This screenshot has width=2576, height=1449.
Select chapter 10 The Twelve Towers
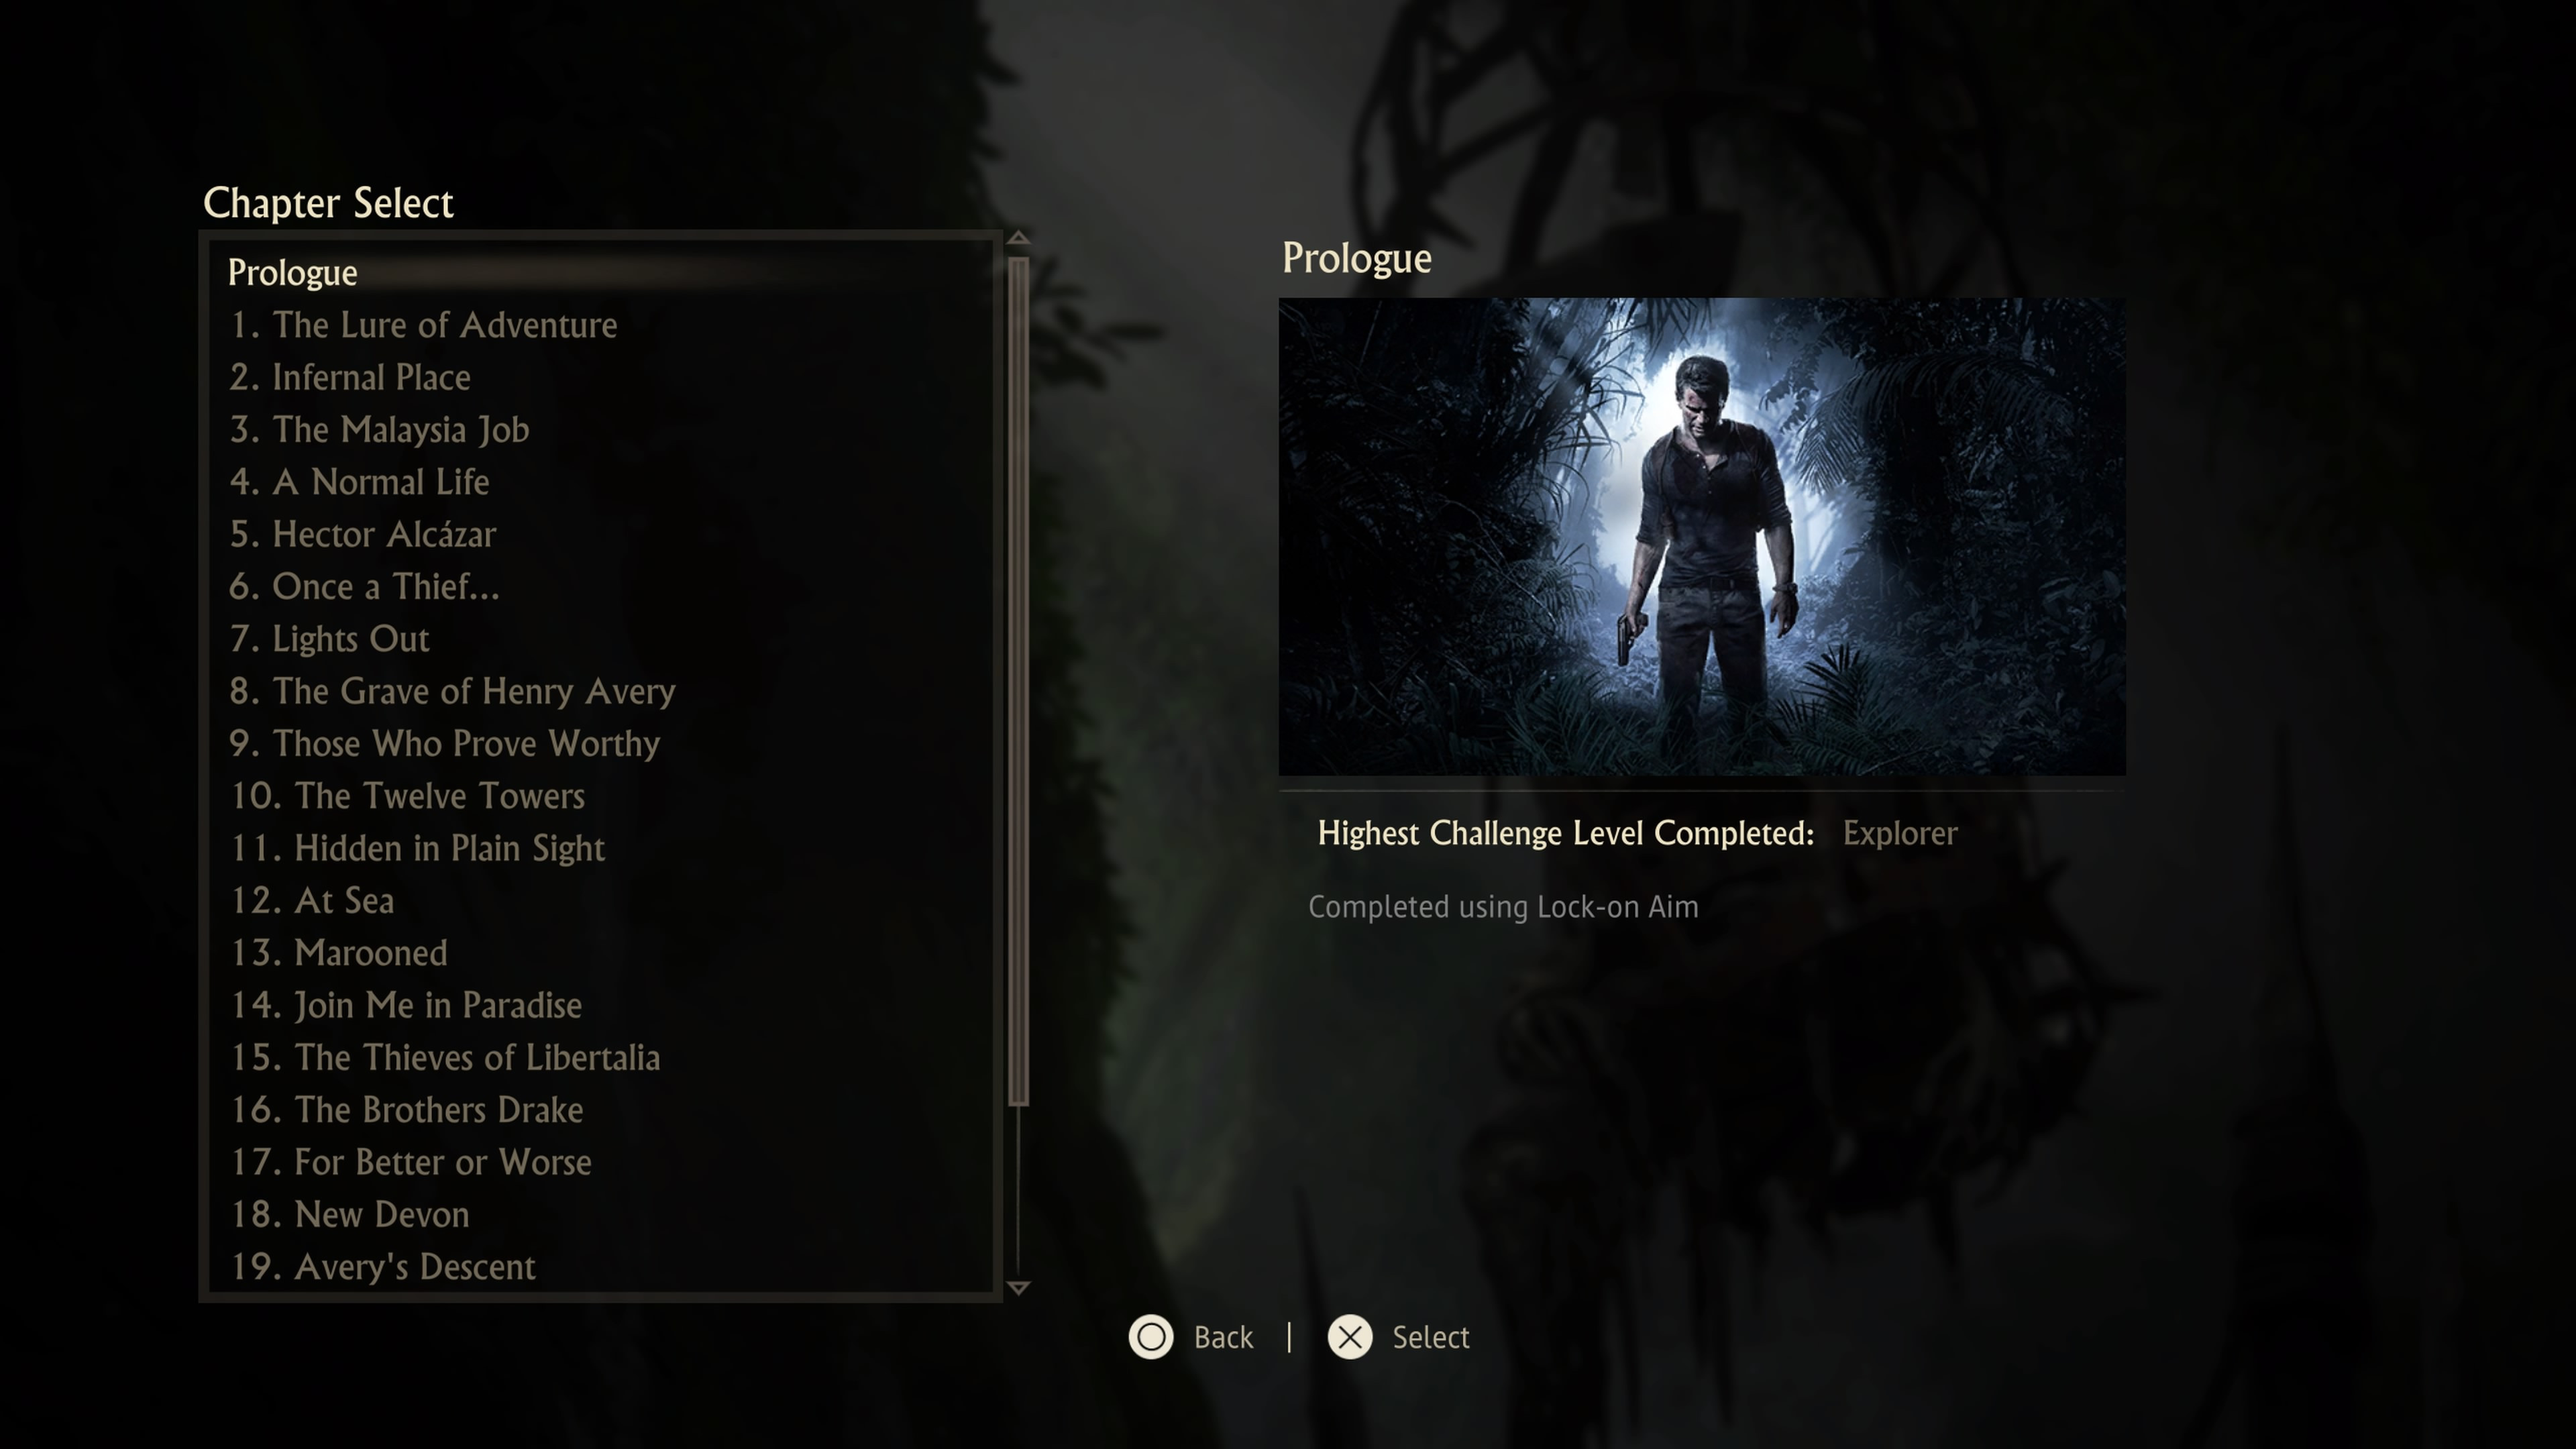[439, 794]
